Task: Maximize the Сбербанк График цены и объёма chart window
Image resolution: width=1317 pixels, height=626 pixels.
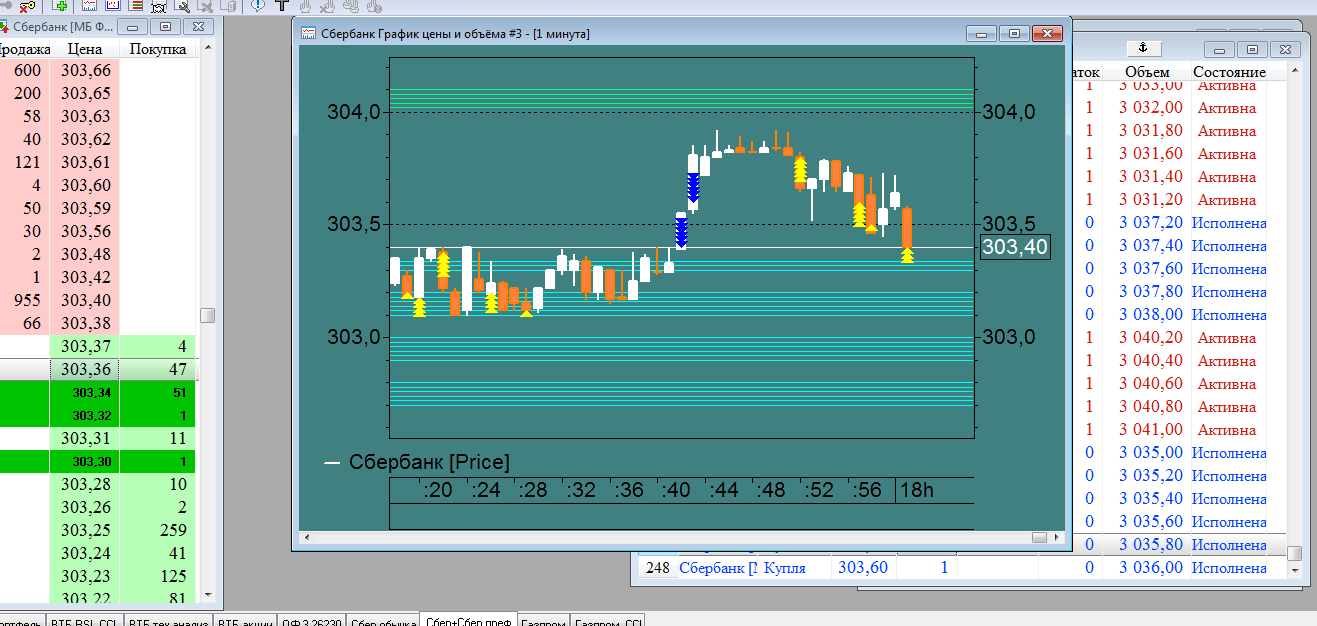Action: [1013, 34]
